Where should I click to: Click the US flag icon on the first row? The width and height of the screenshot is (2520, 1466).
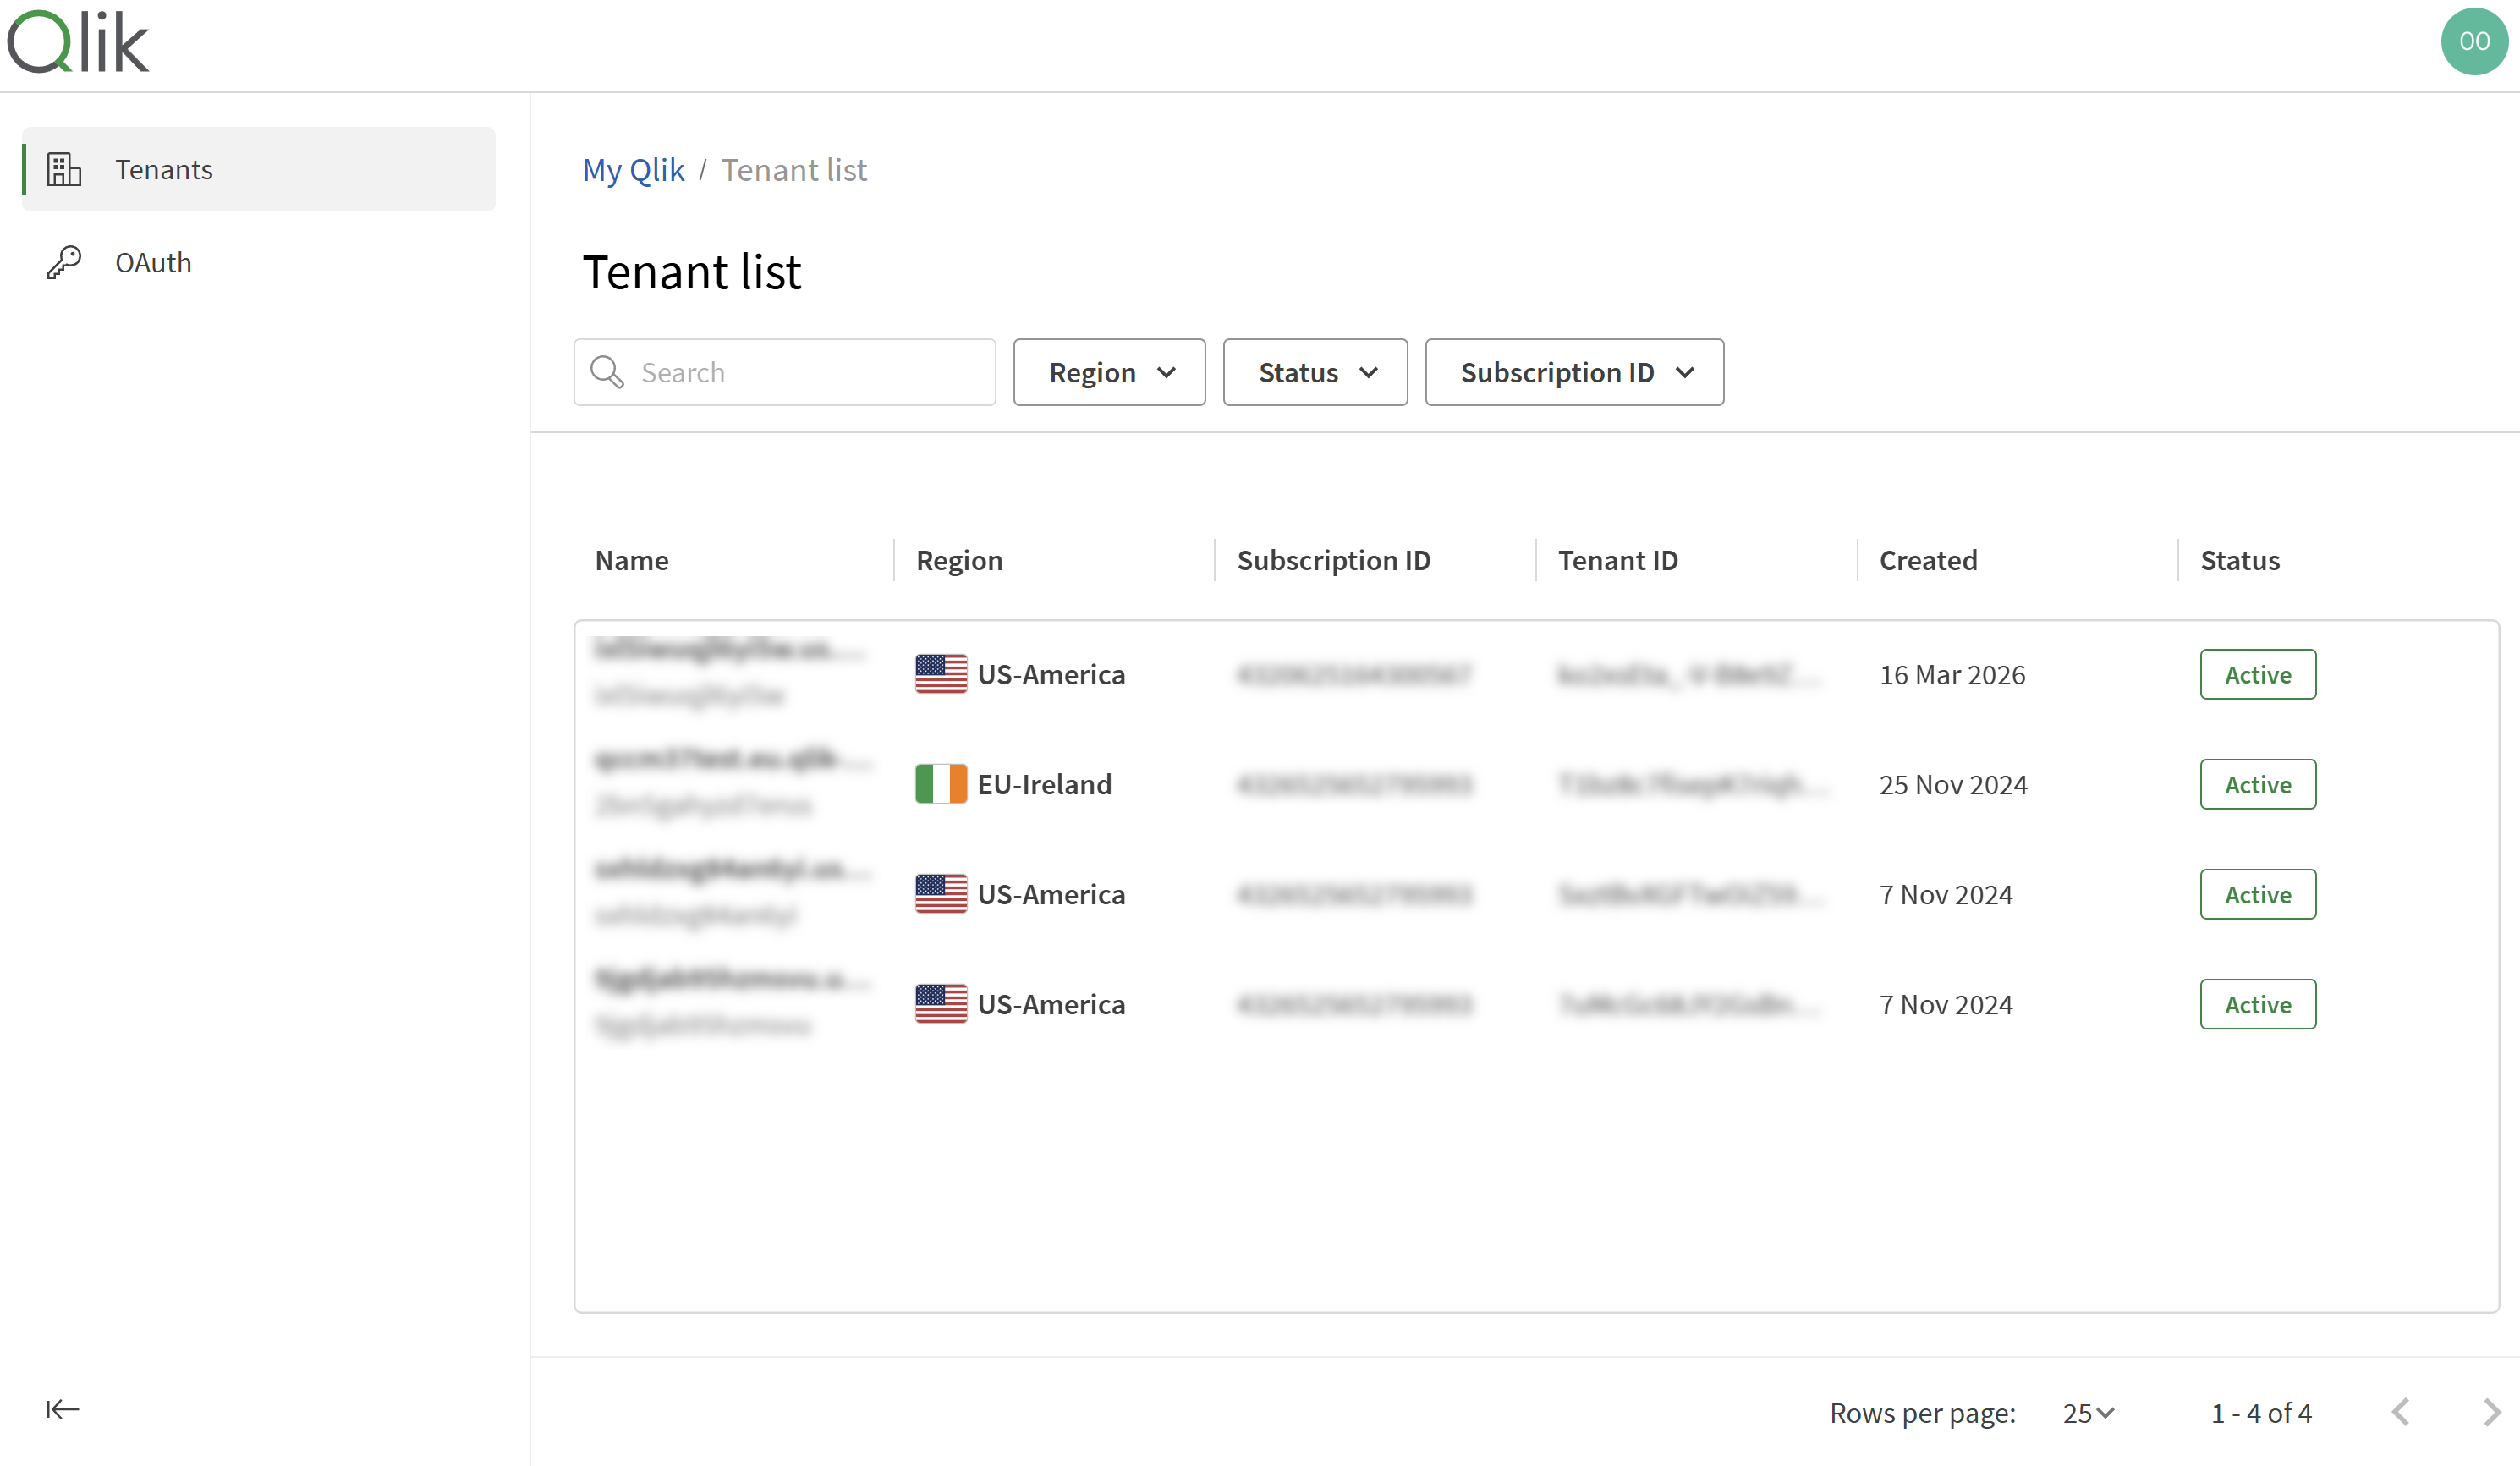pos(941,674)
